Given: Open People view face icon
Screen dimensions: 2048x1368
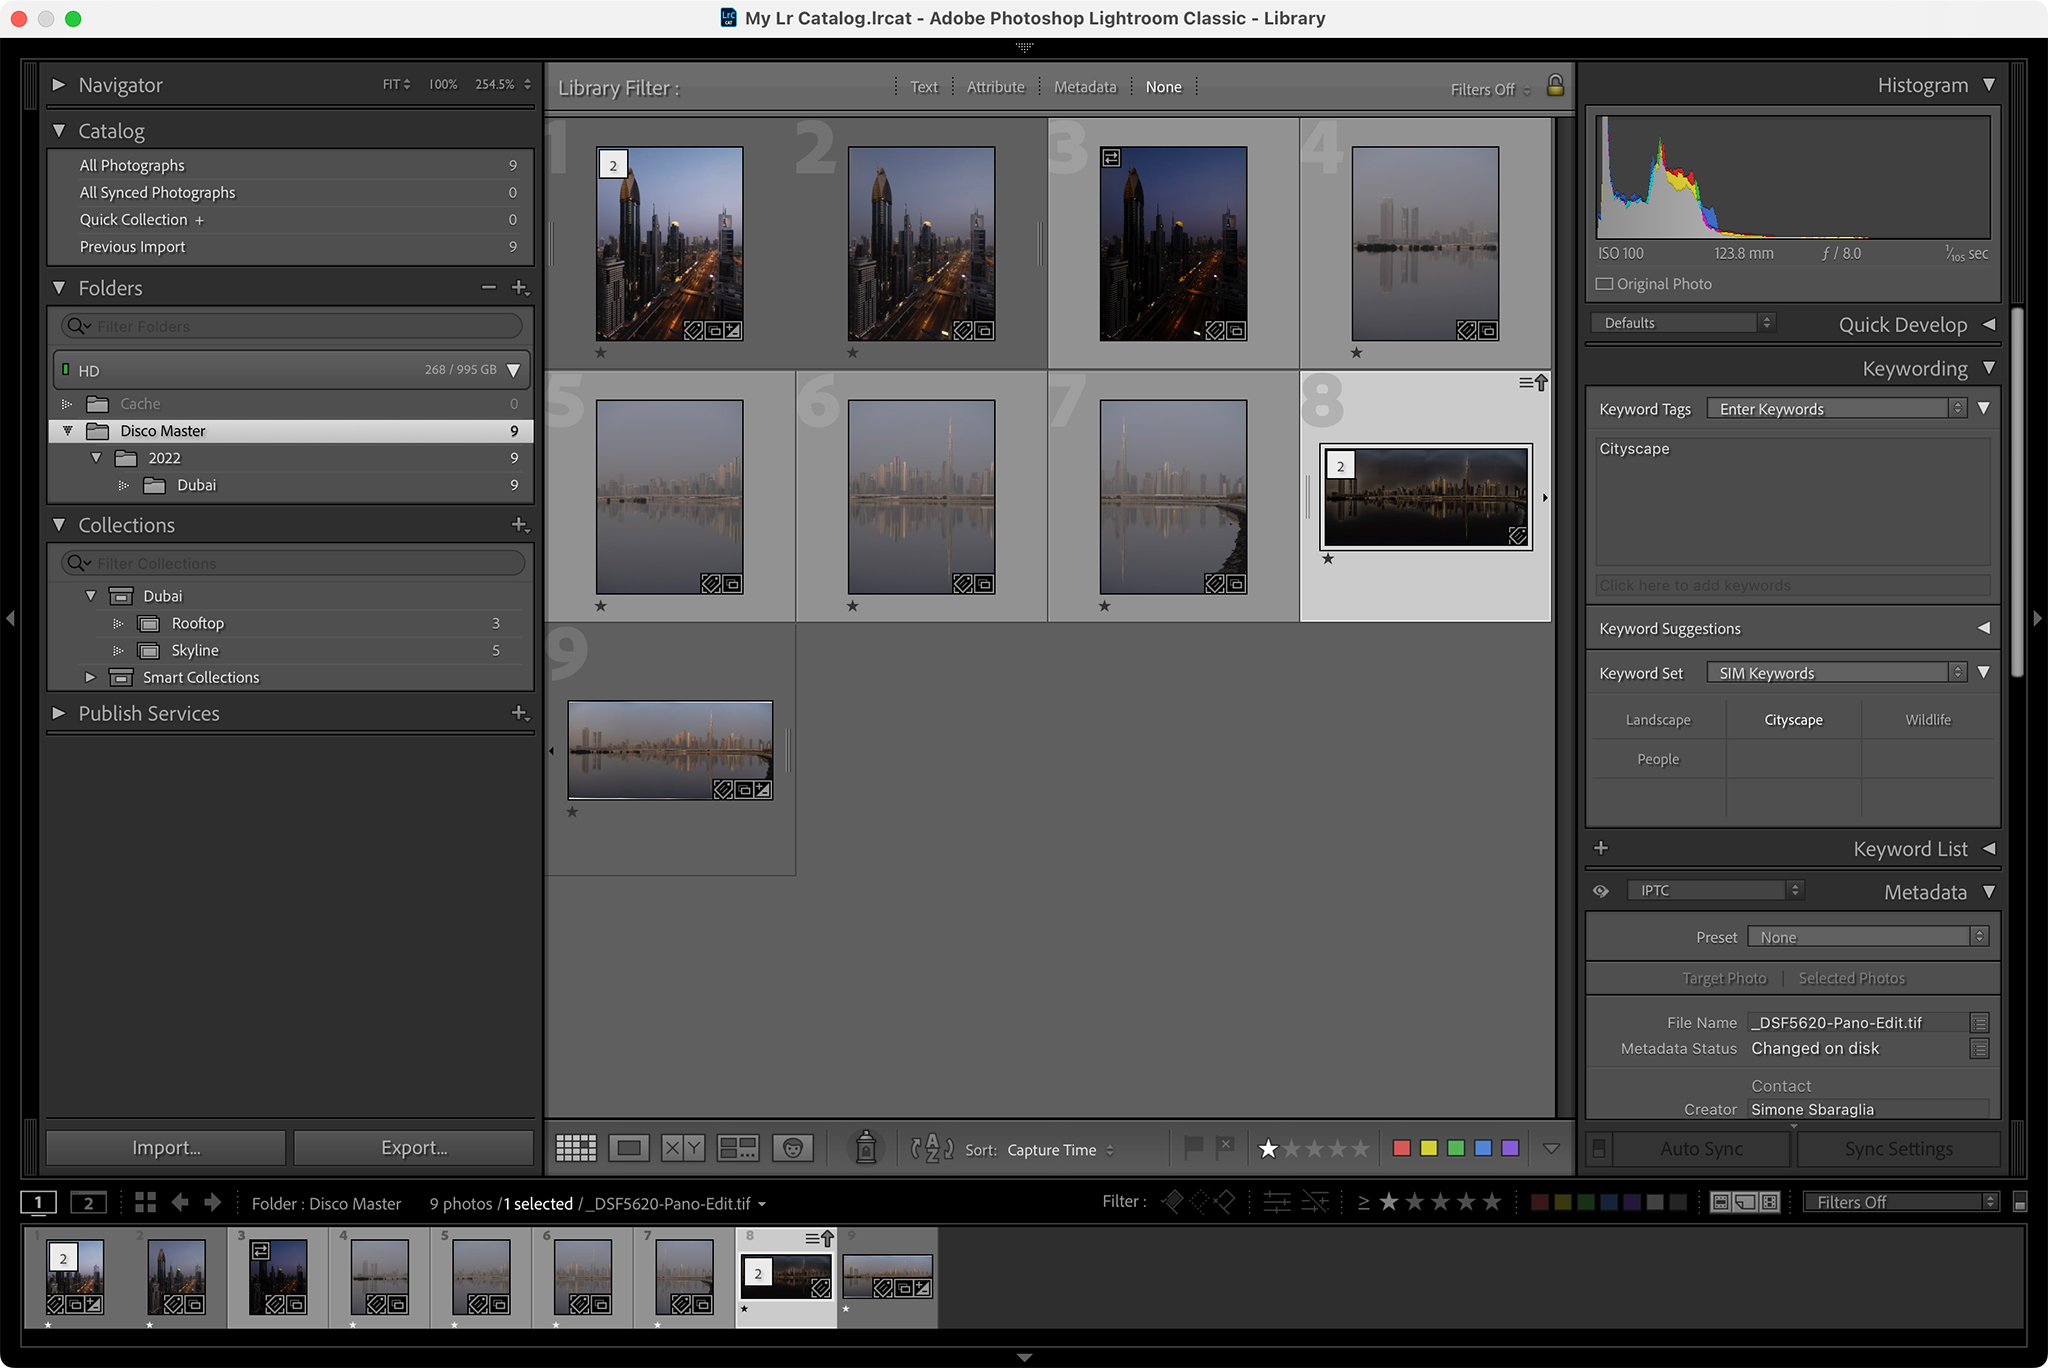Looking at the screenshot, I should click(x=793, y=1148).
